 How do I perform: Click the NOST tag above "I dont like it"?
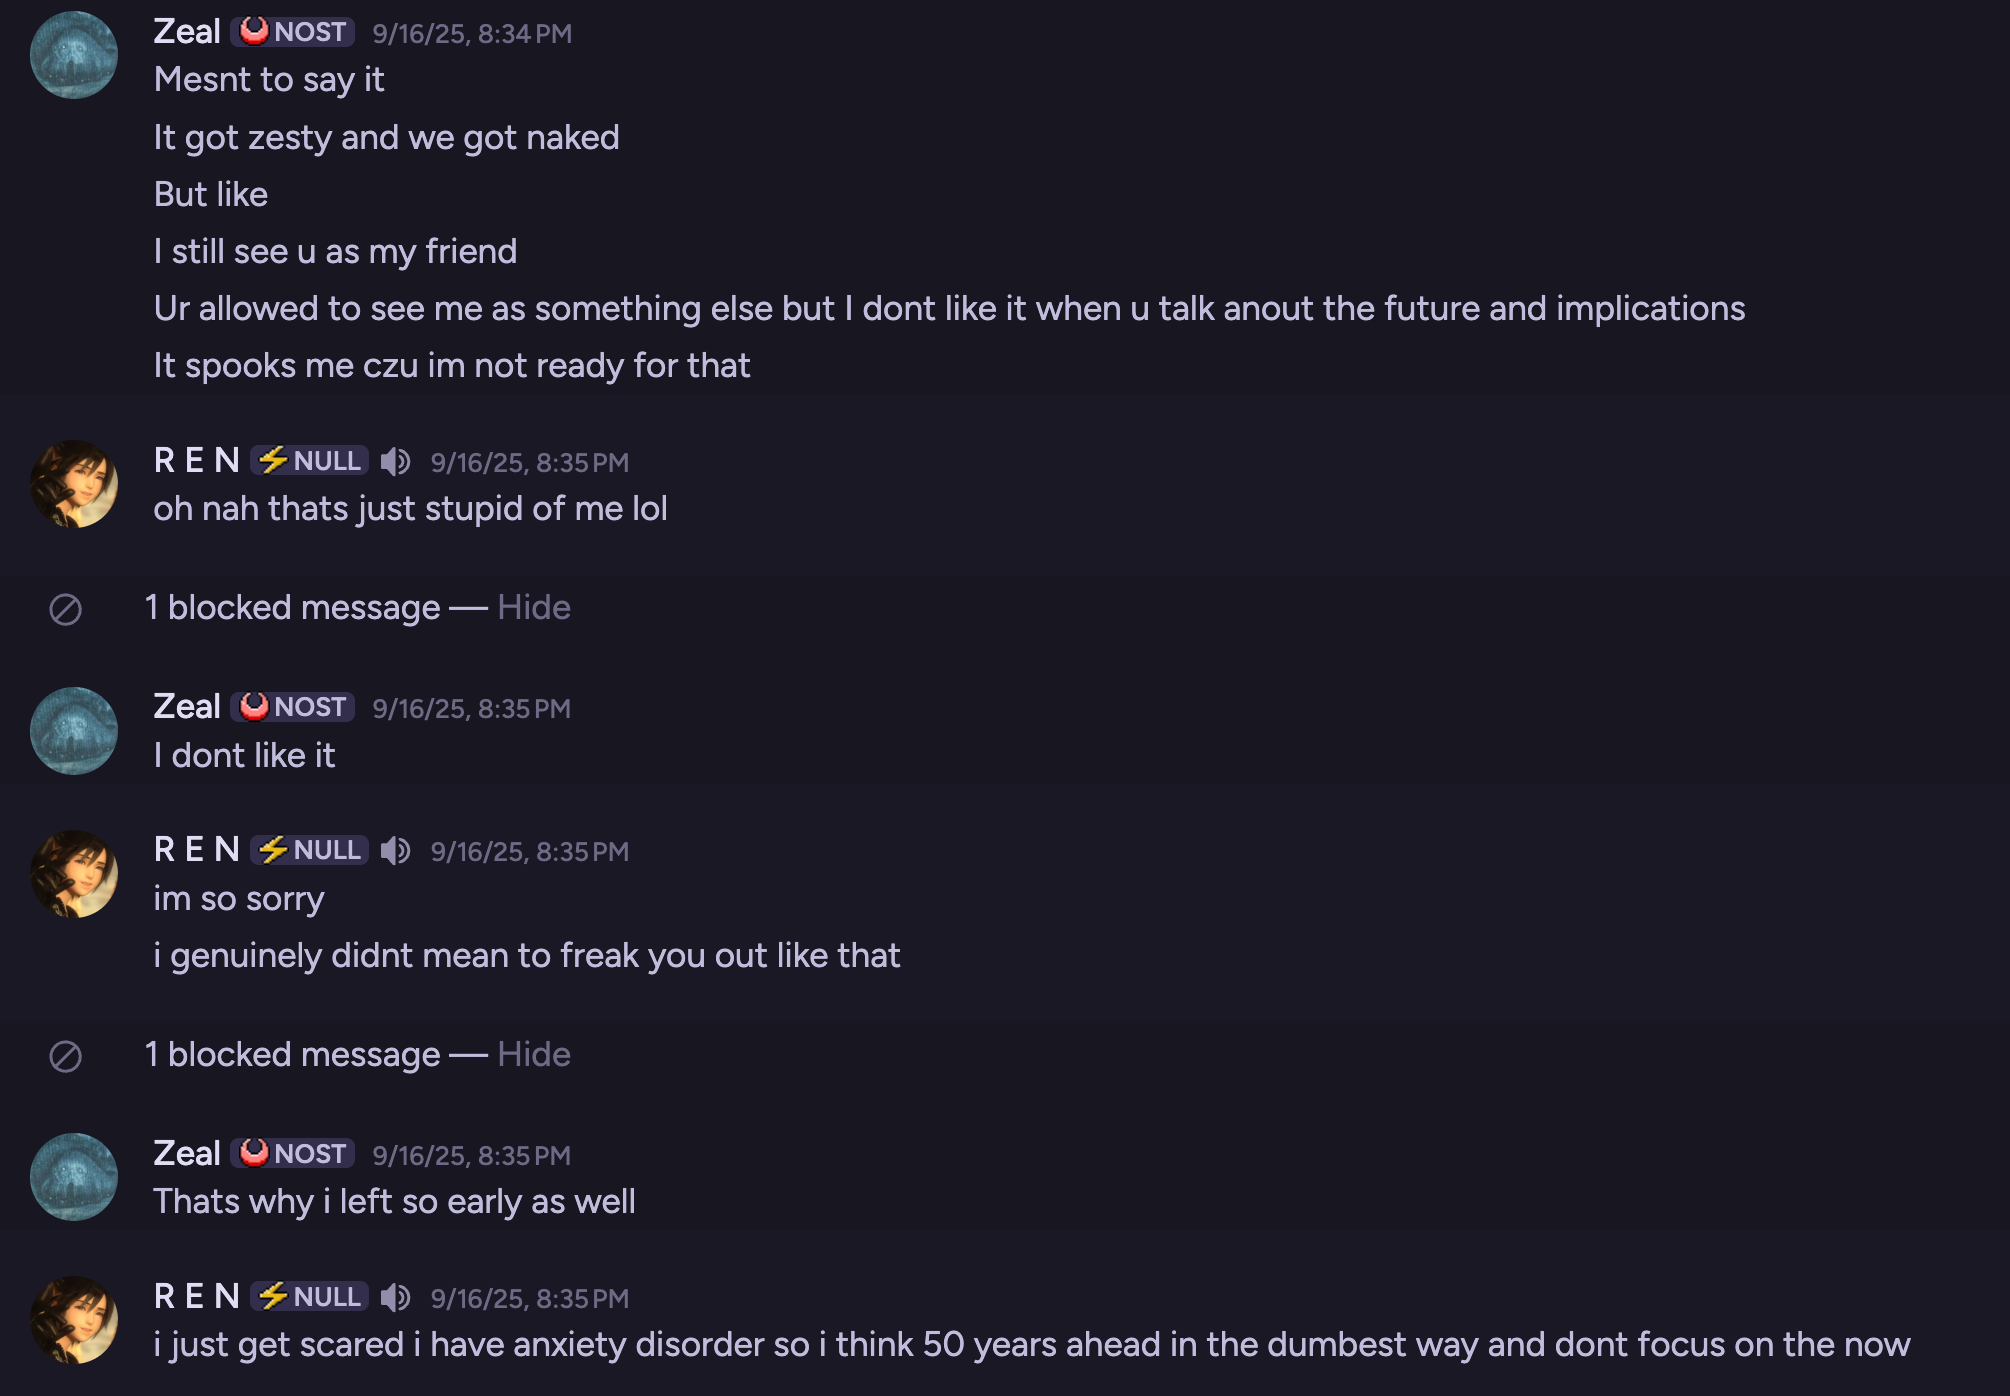pyautogui.click(x=293, y=707)
